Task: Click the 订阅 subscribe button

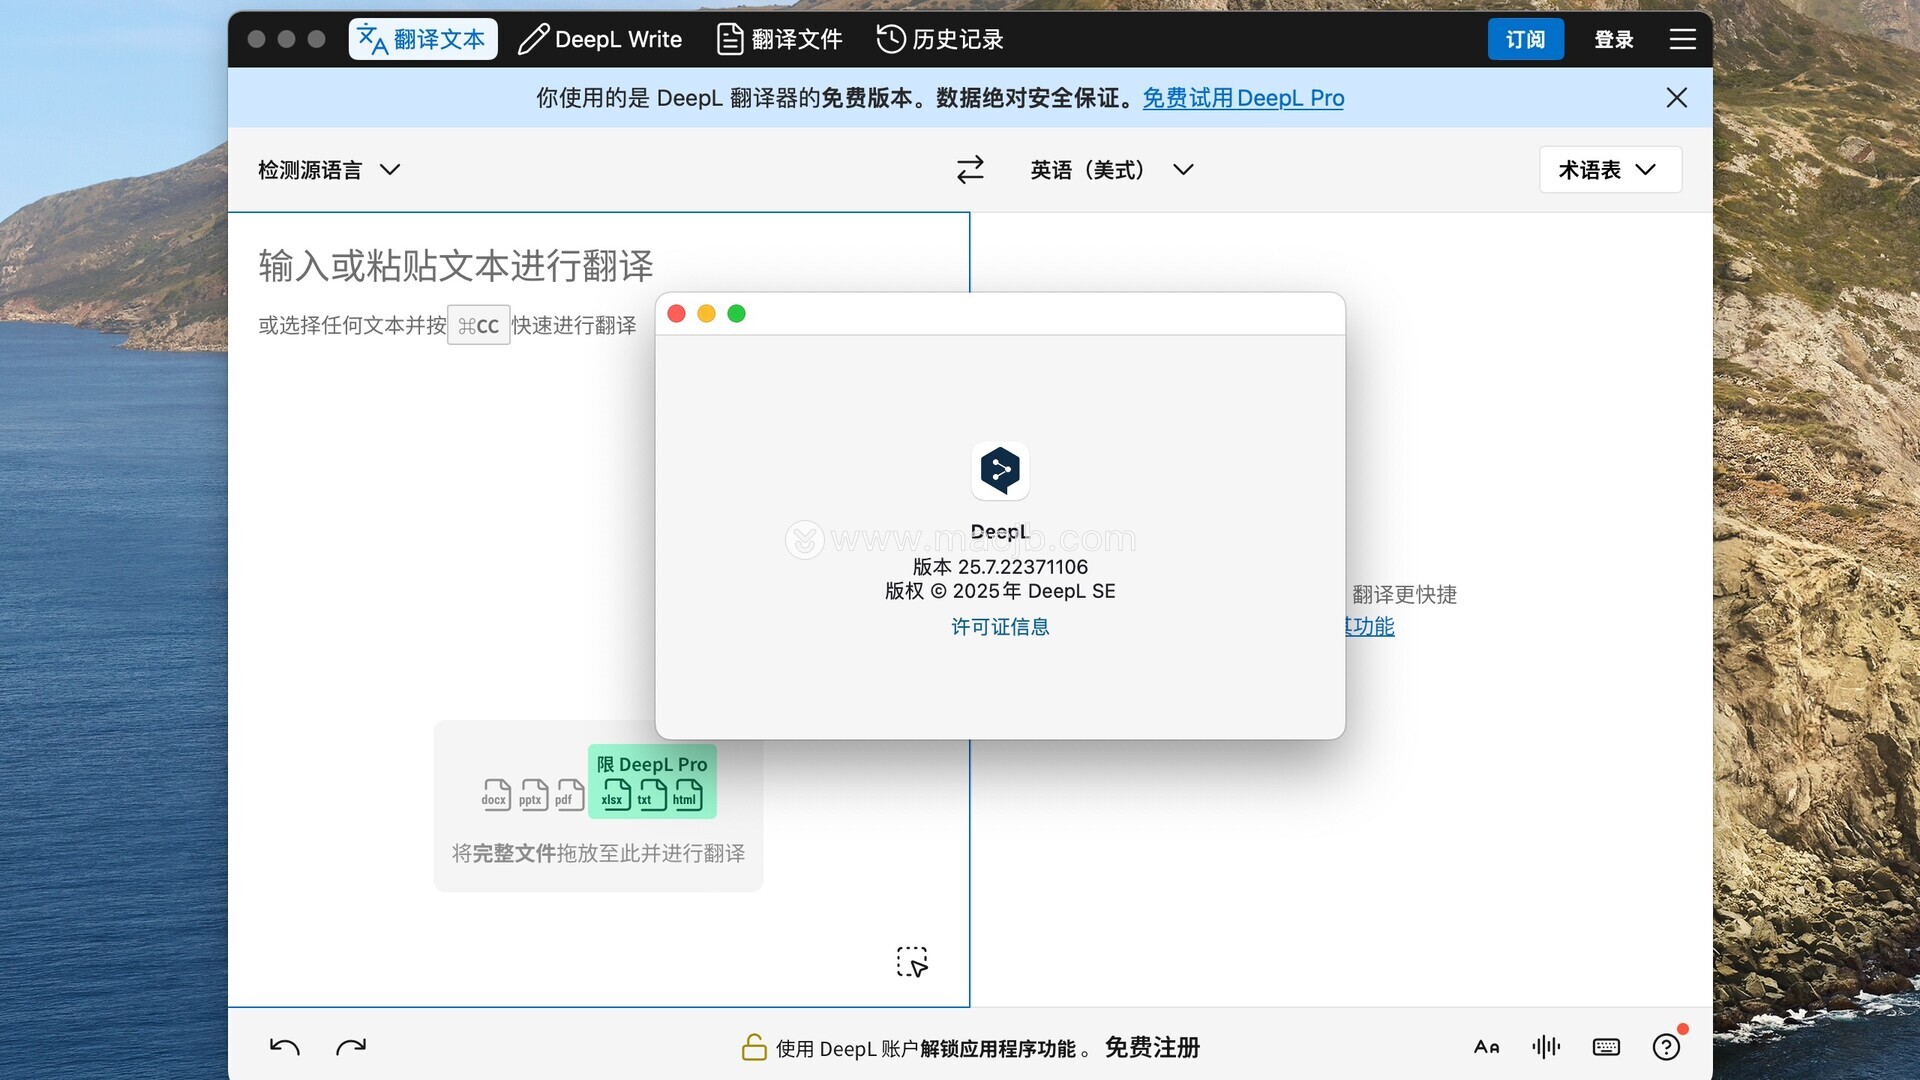Action: tap(1525, 39)
